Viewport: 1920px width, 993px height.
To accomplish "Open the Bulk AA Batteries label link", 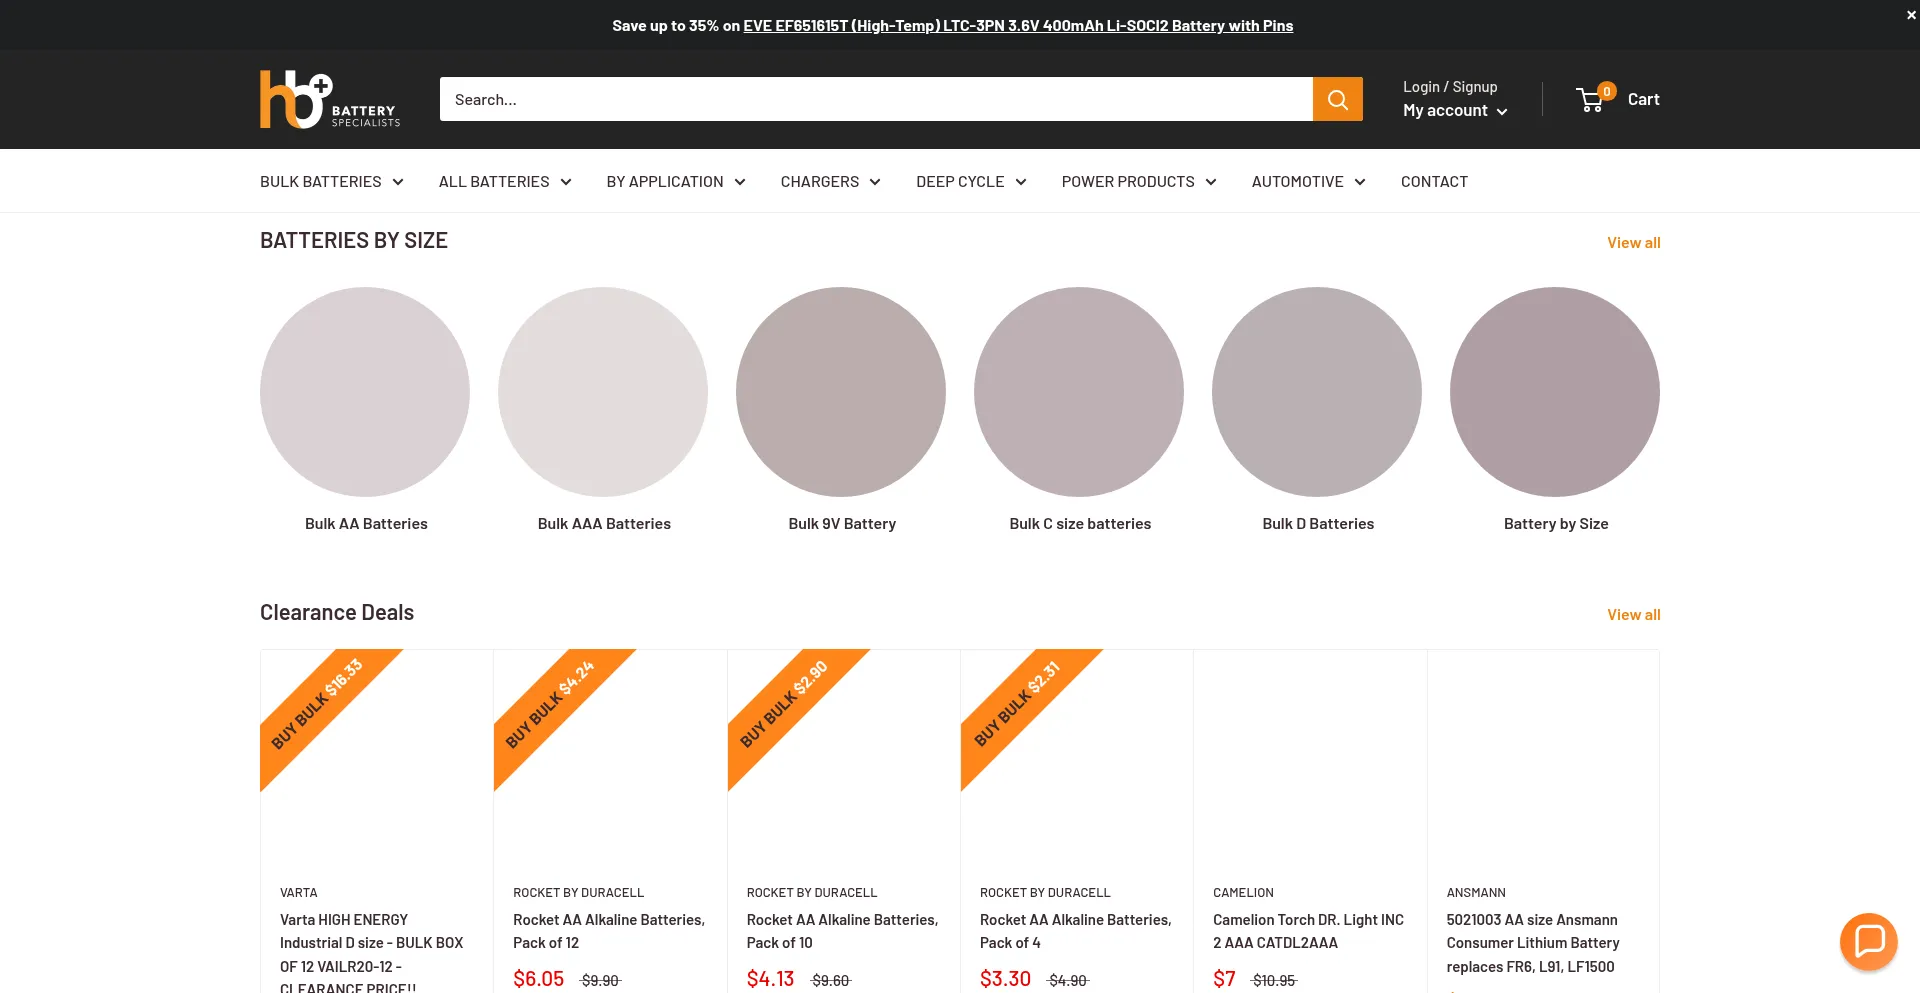I will point(366,524).
